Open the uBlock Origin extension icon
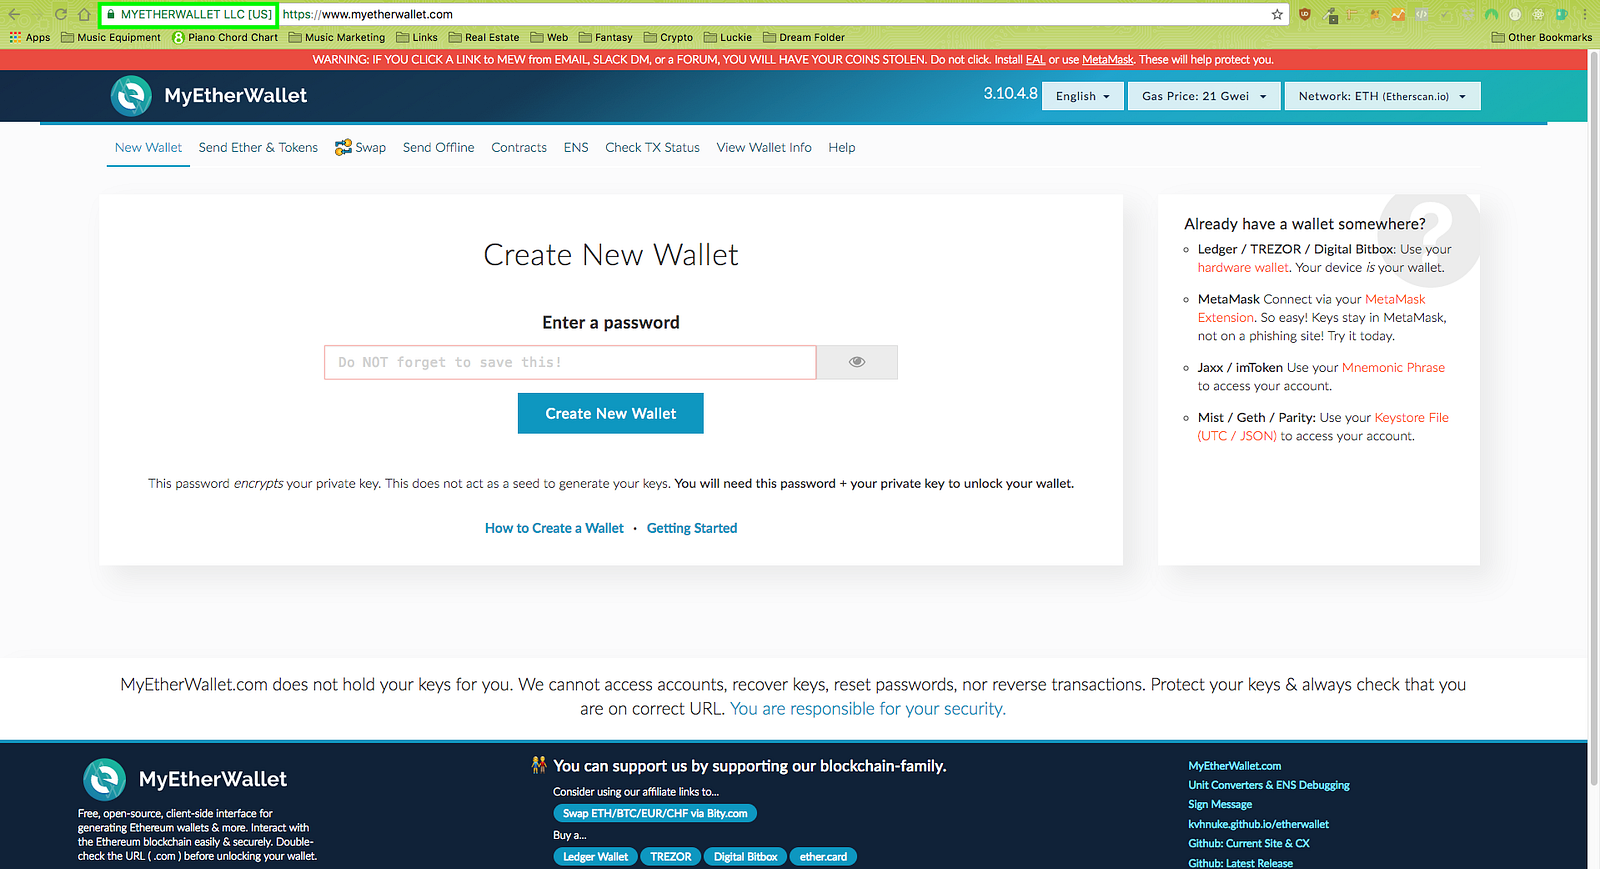Viewport: 1600px width, 869px height. 1305,15
